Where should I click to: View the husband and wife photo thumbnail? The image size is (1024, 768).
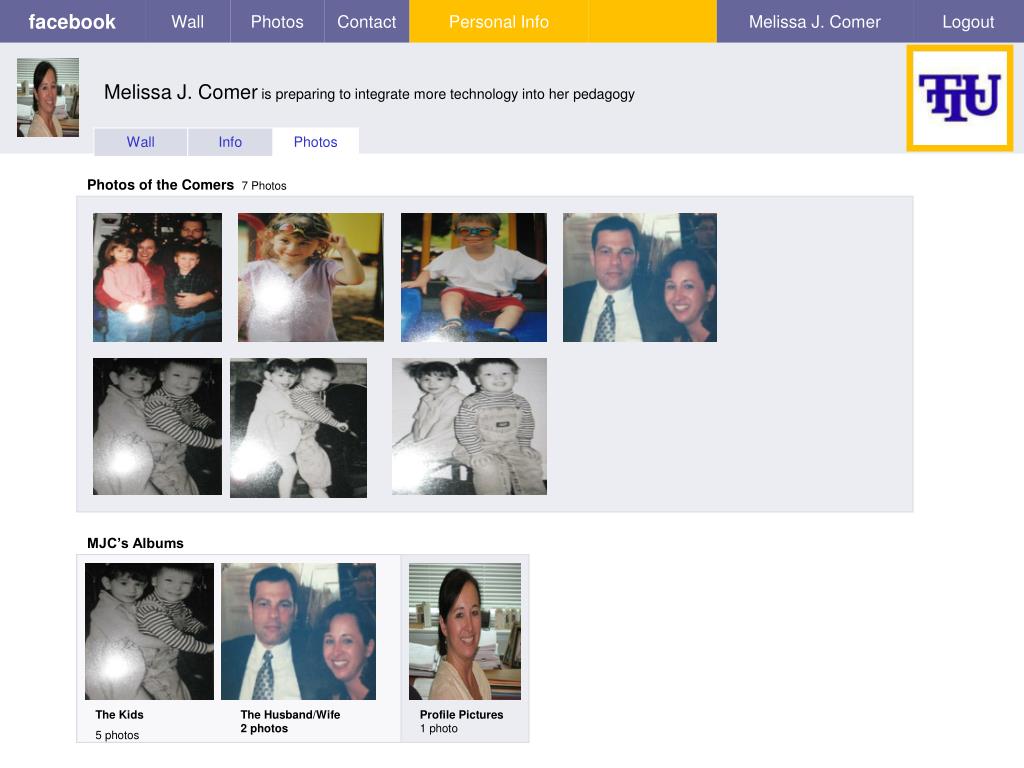(x=640, y=277)
